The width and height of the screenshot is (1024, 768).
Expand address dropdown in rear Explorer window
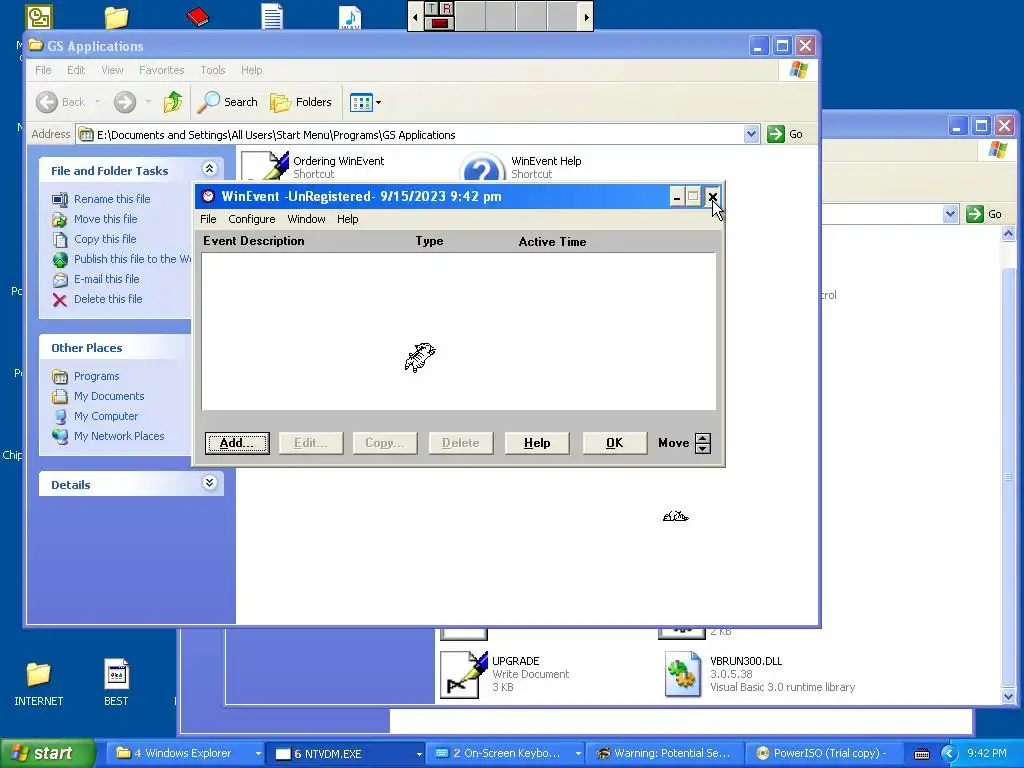pos(950,214)
